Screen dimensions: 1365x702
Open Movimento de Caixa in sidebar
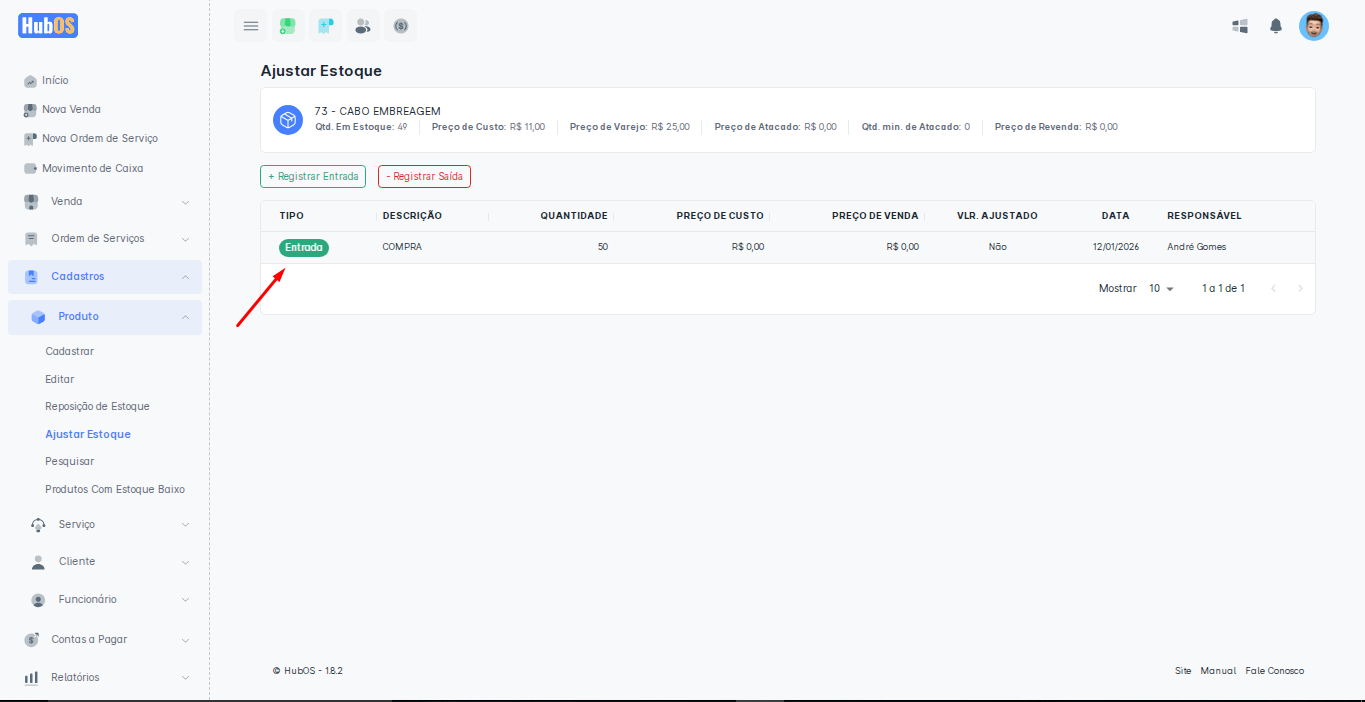click(92, 168)
